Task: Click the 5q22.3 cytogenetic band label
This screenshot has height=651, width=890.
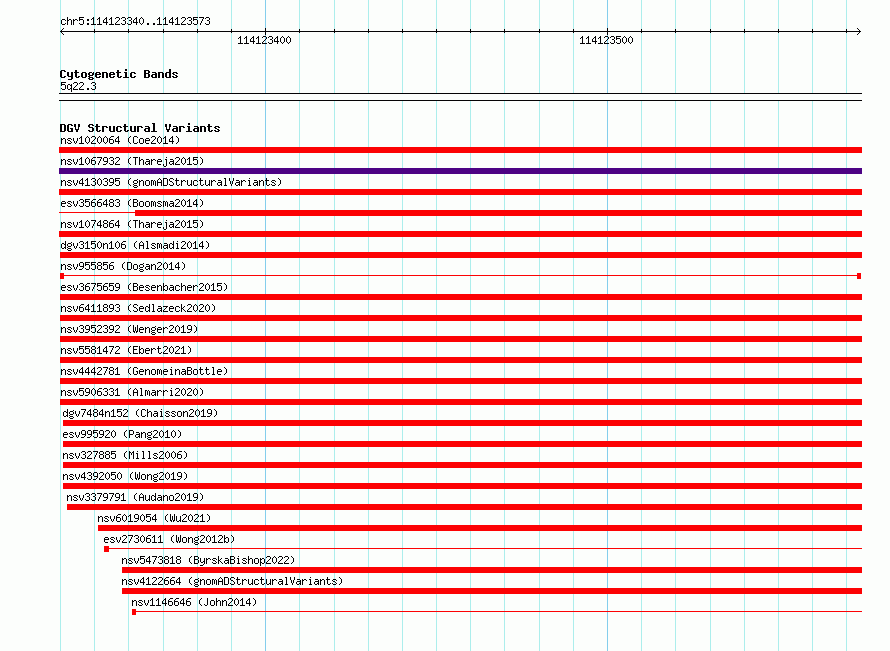Action: [78, 86]
